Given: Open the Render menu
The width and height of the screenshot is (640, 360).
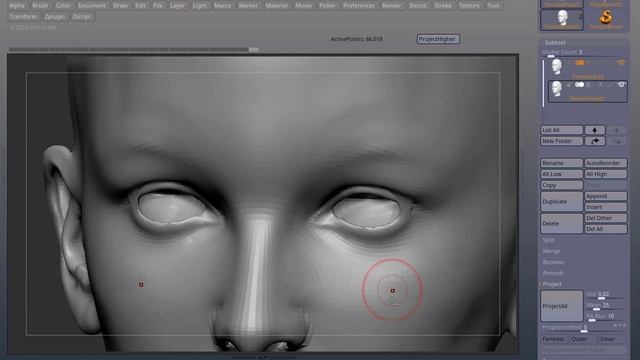Looking at the screenshot, I should [391, 6].
